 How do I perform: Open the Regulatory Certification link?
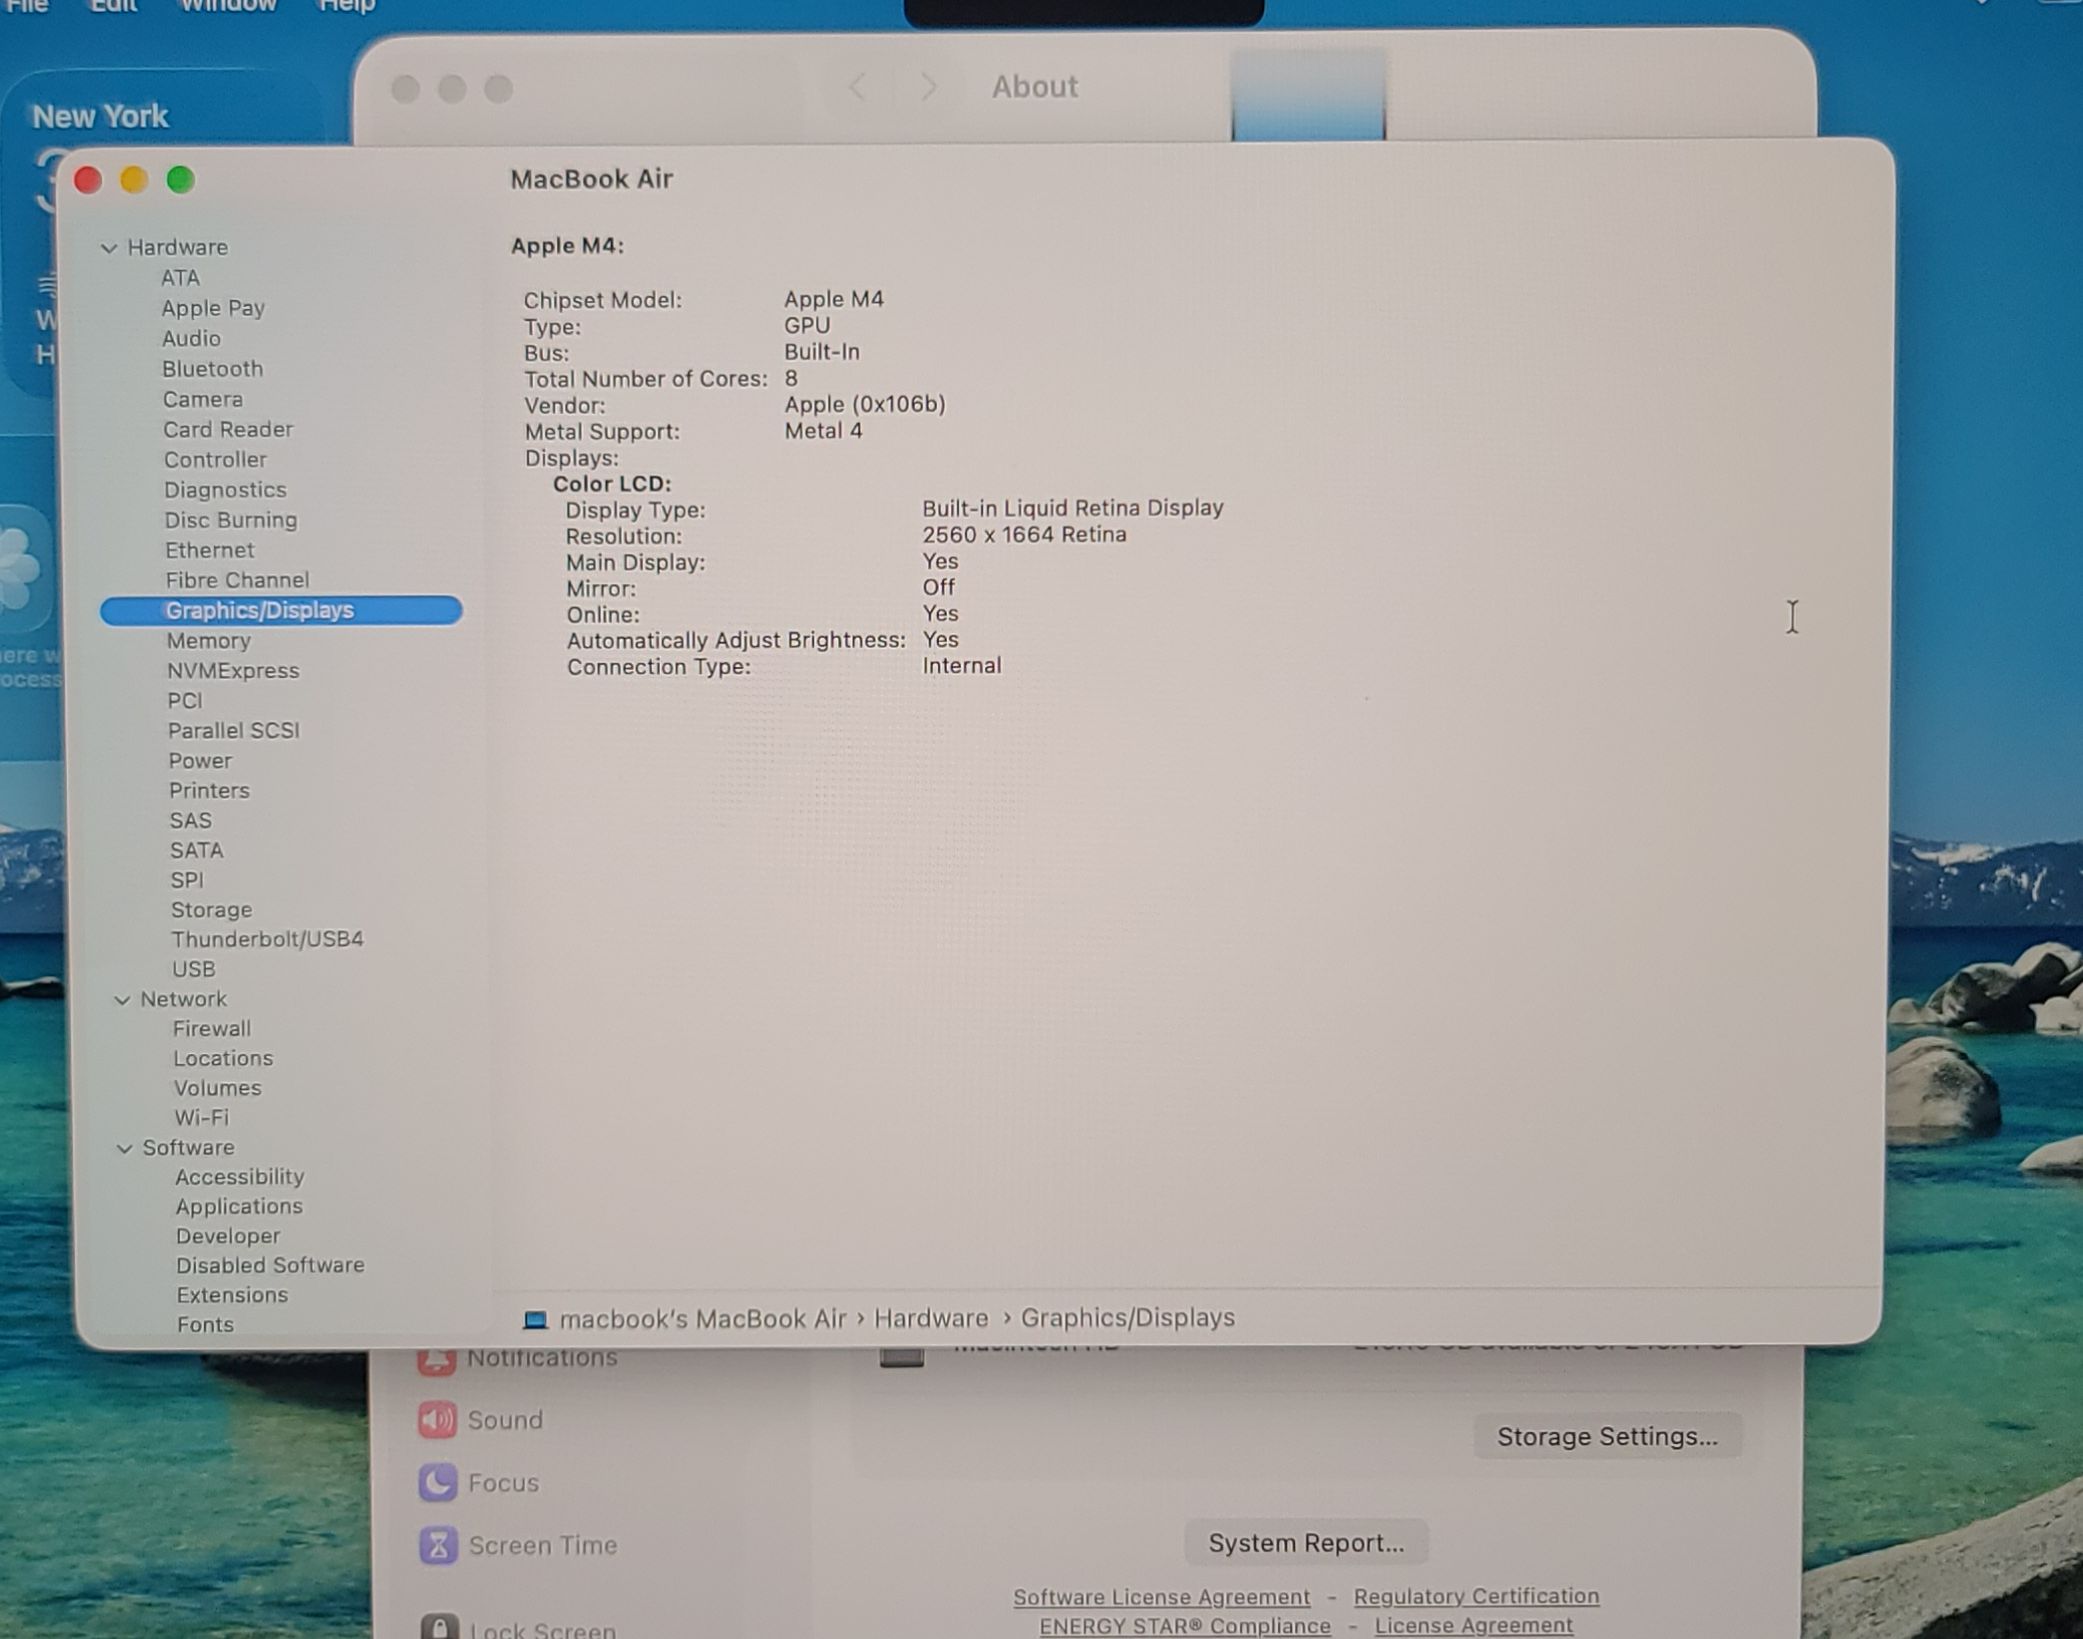pos(1475,1595)
